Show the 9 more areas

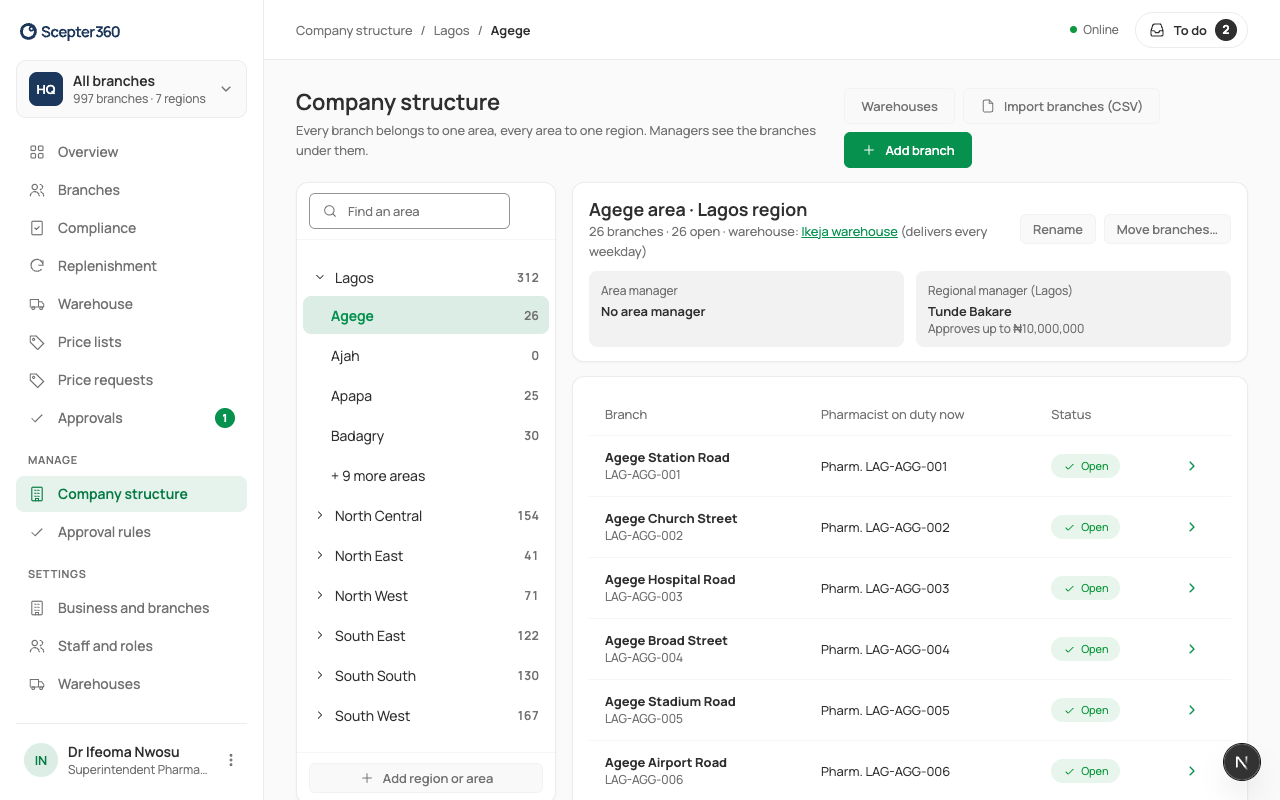point(378,476)
